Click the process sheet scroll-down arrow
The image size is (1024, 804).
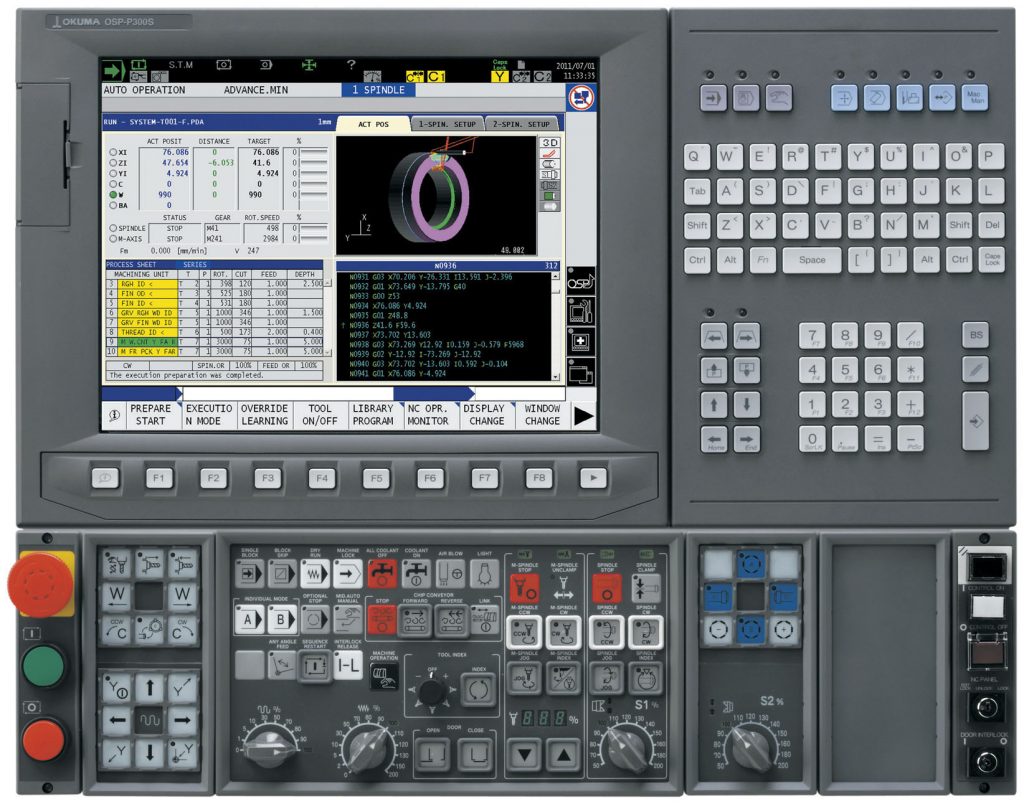(328, 353)
